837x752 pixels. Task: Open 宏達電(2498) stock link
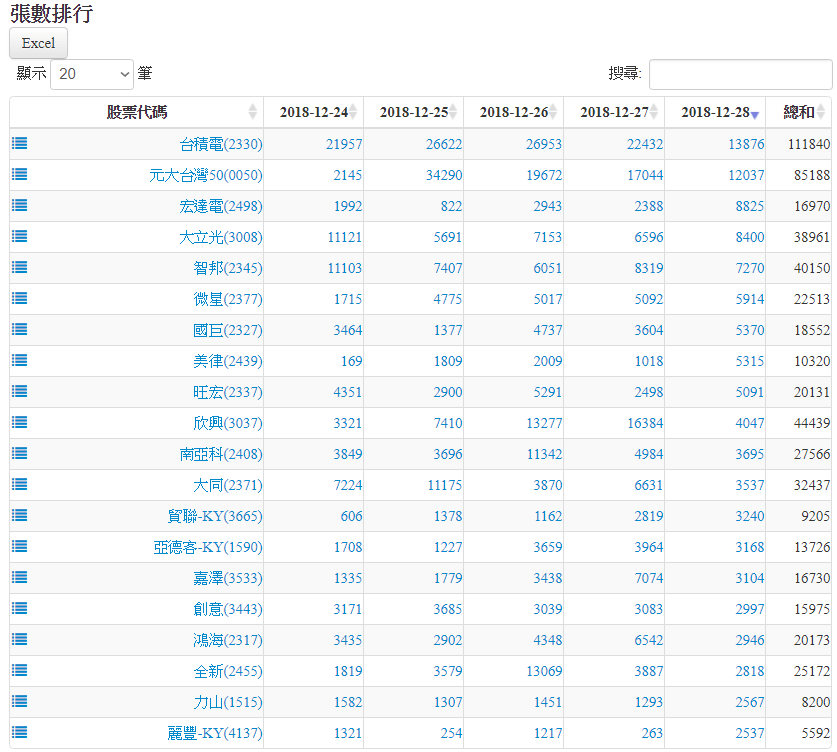[x=220, y=206]
